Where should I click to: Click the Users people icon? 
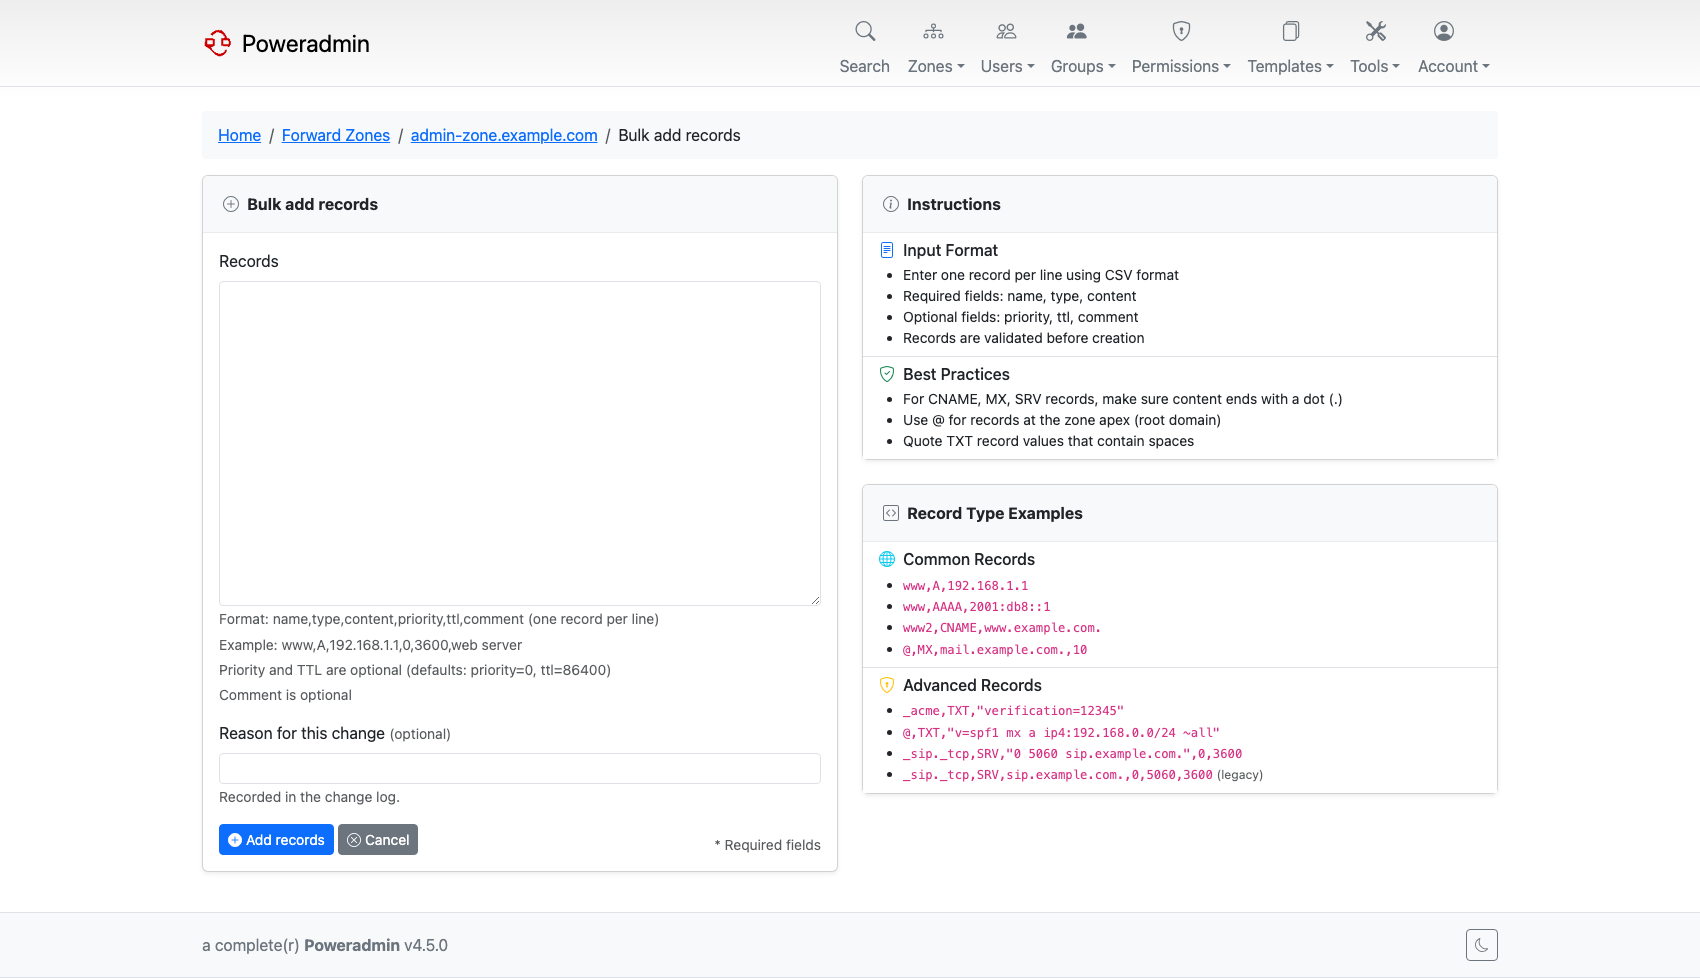click(x=1006, y=31)
